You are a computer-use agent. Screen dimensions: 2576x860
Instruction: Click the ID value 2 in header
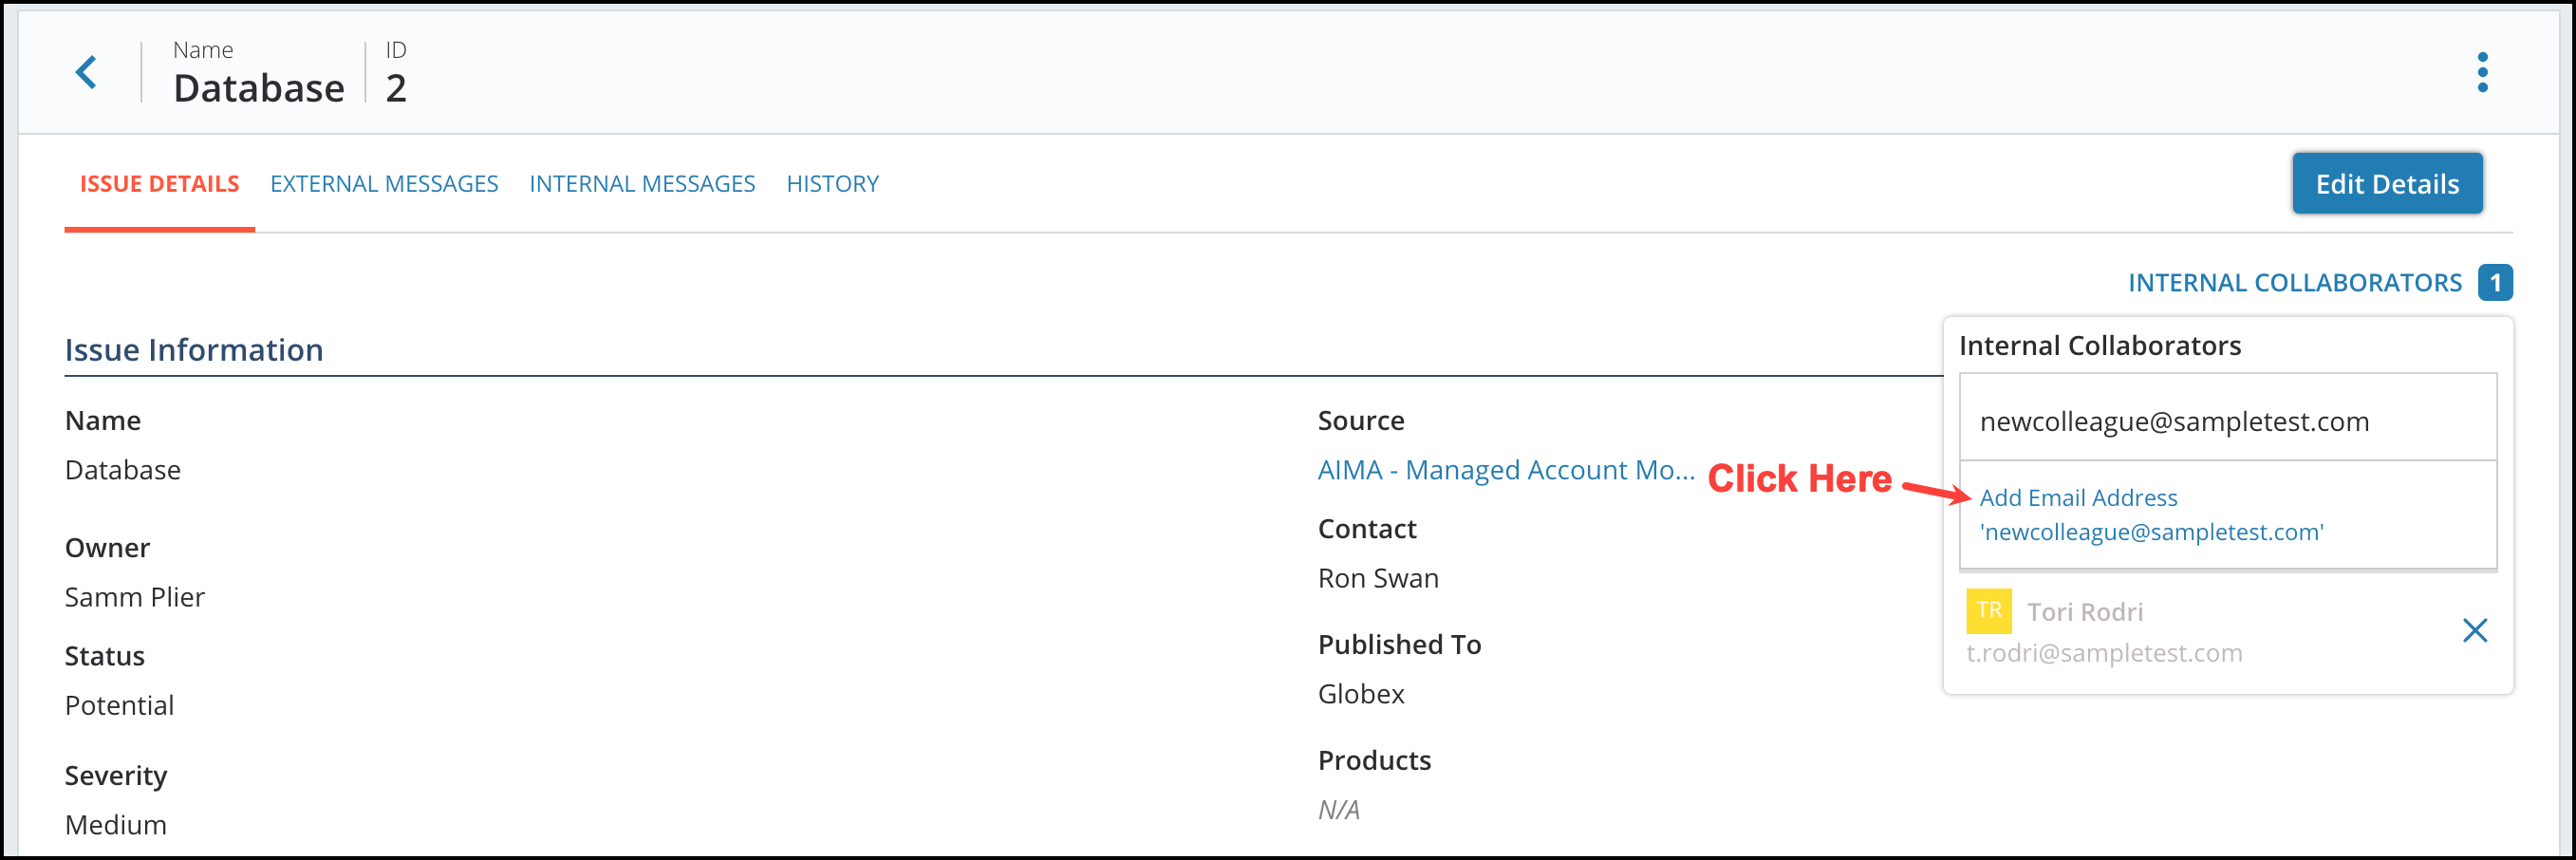[396, 88]
